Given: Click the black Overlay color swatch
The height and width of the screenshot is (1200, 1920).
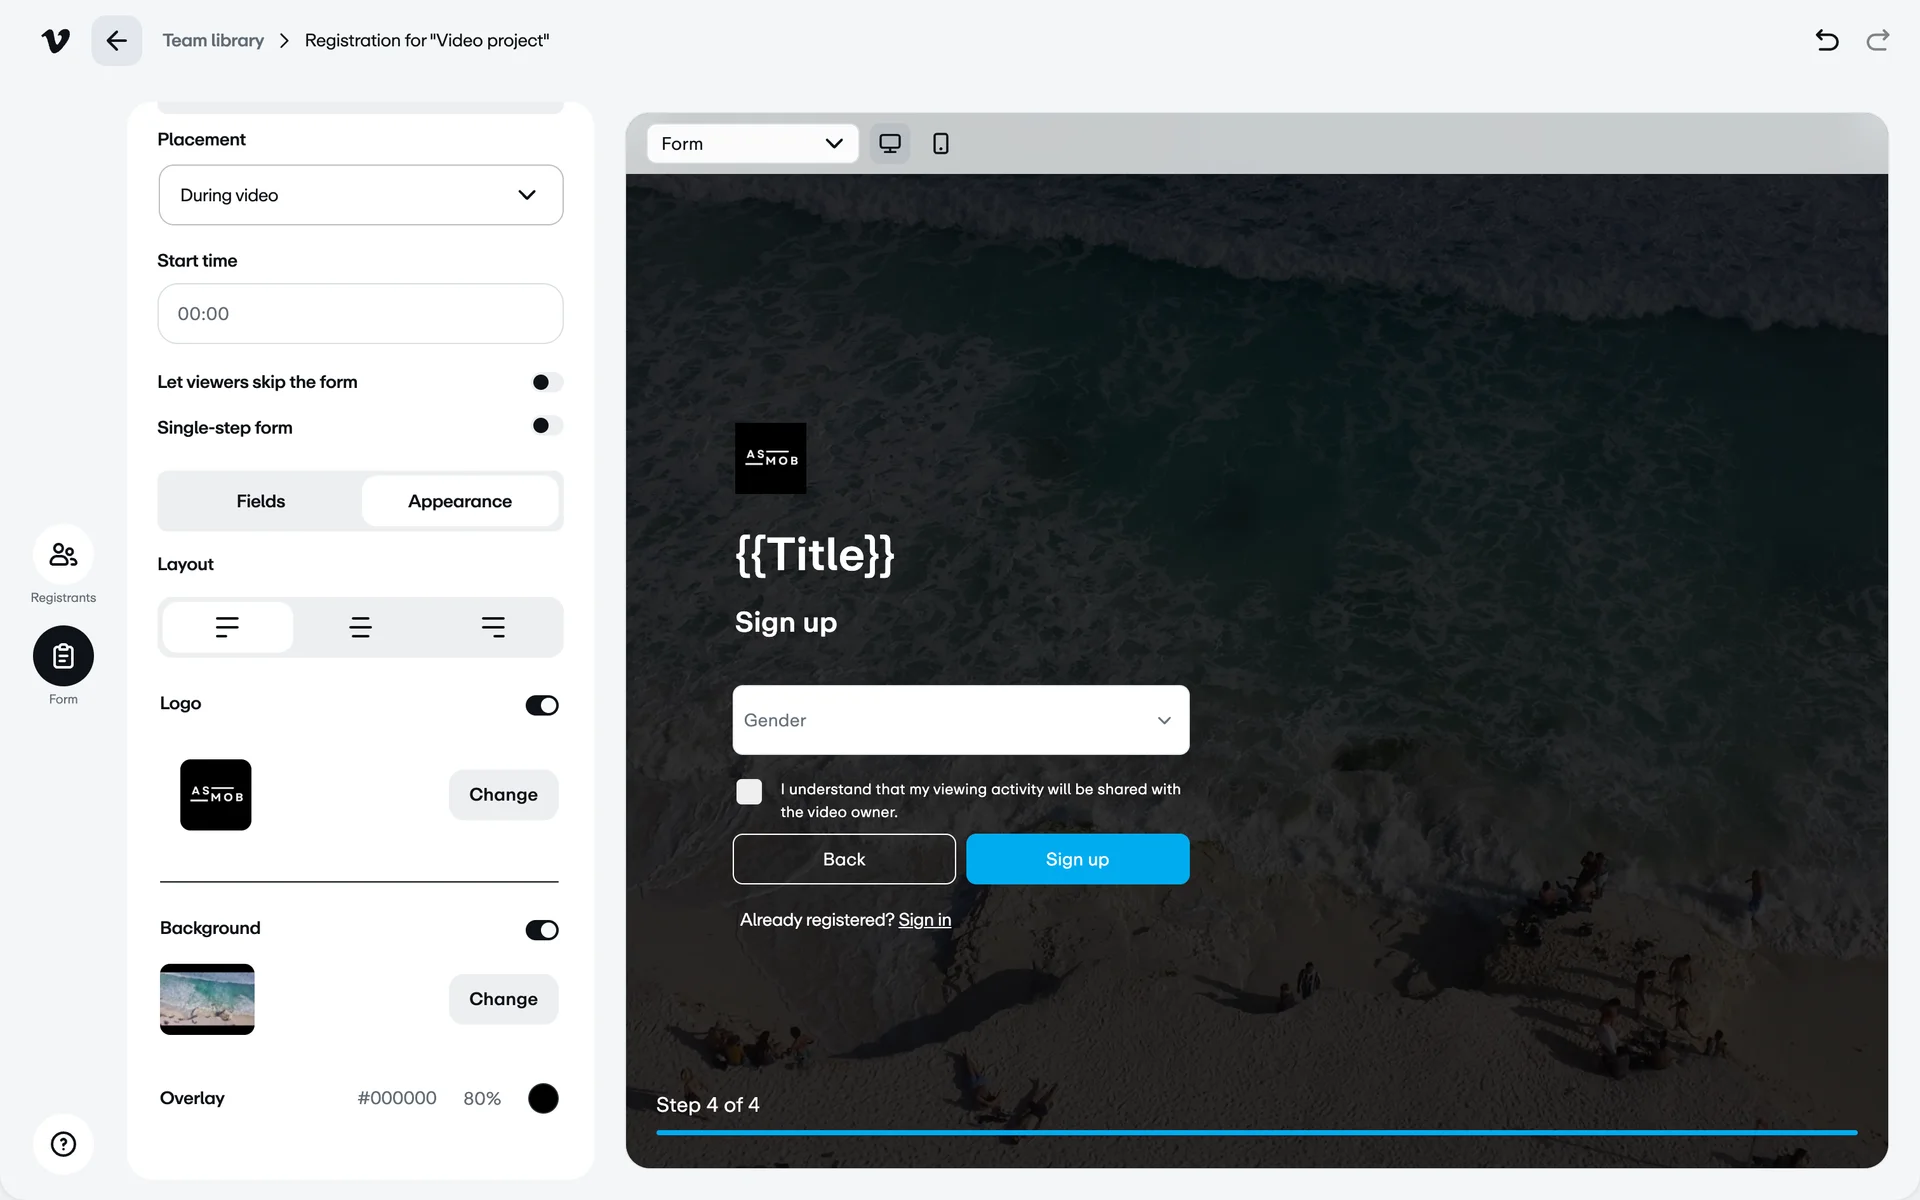Looking at the screenshot, I should click(543, 1098).
